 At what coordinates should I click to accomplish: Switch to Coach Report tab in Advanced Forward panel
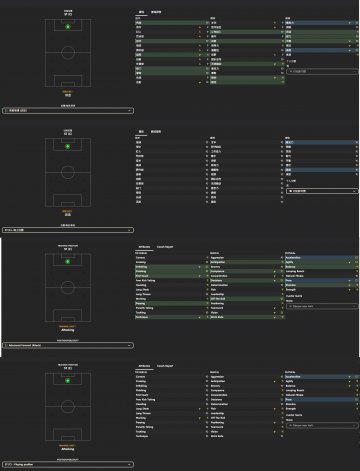tap(165, 247)
